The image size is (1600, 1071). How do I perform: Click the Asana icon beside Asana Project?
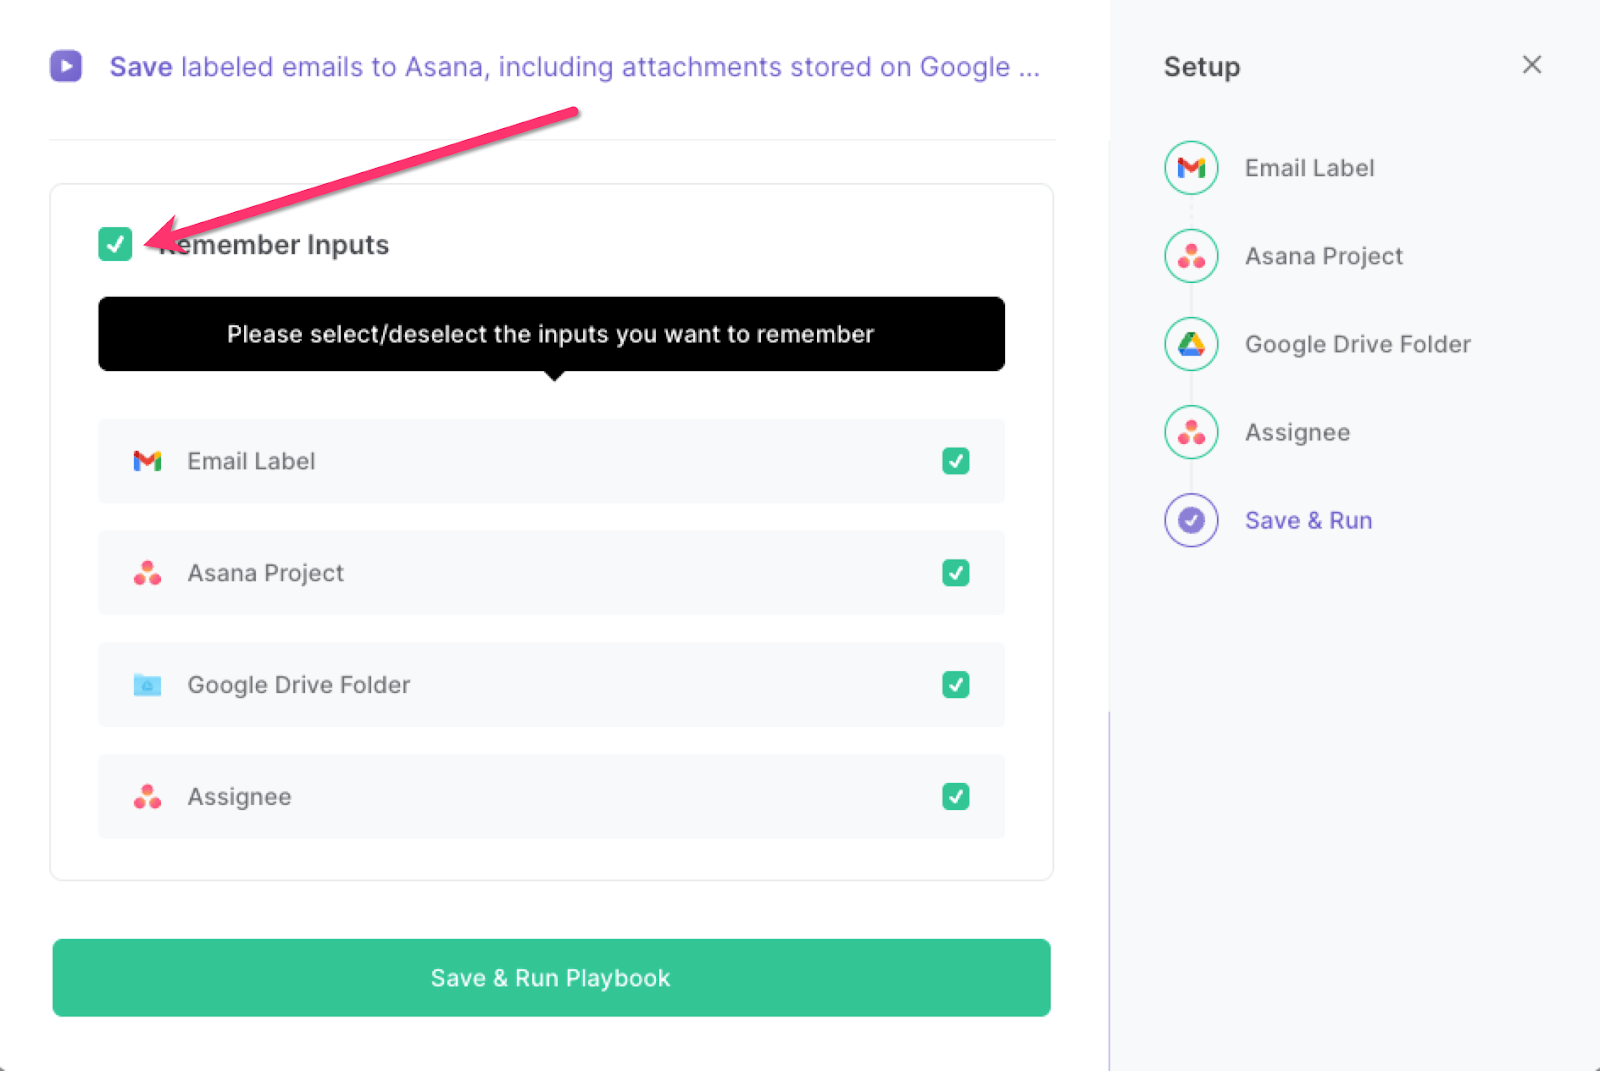[x=148, y=573]
